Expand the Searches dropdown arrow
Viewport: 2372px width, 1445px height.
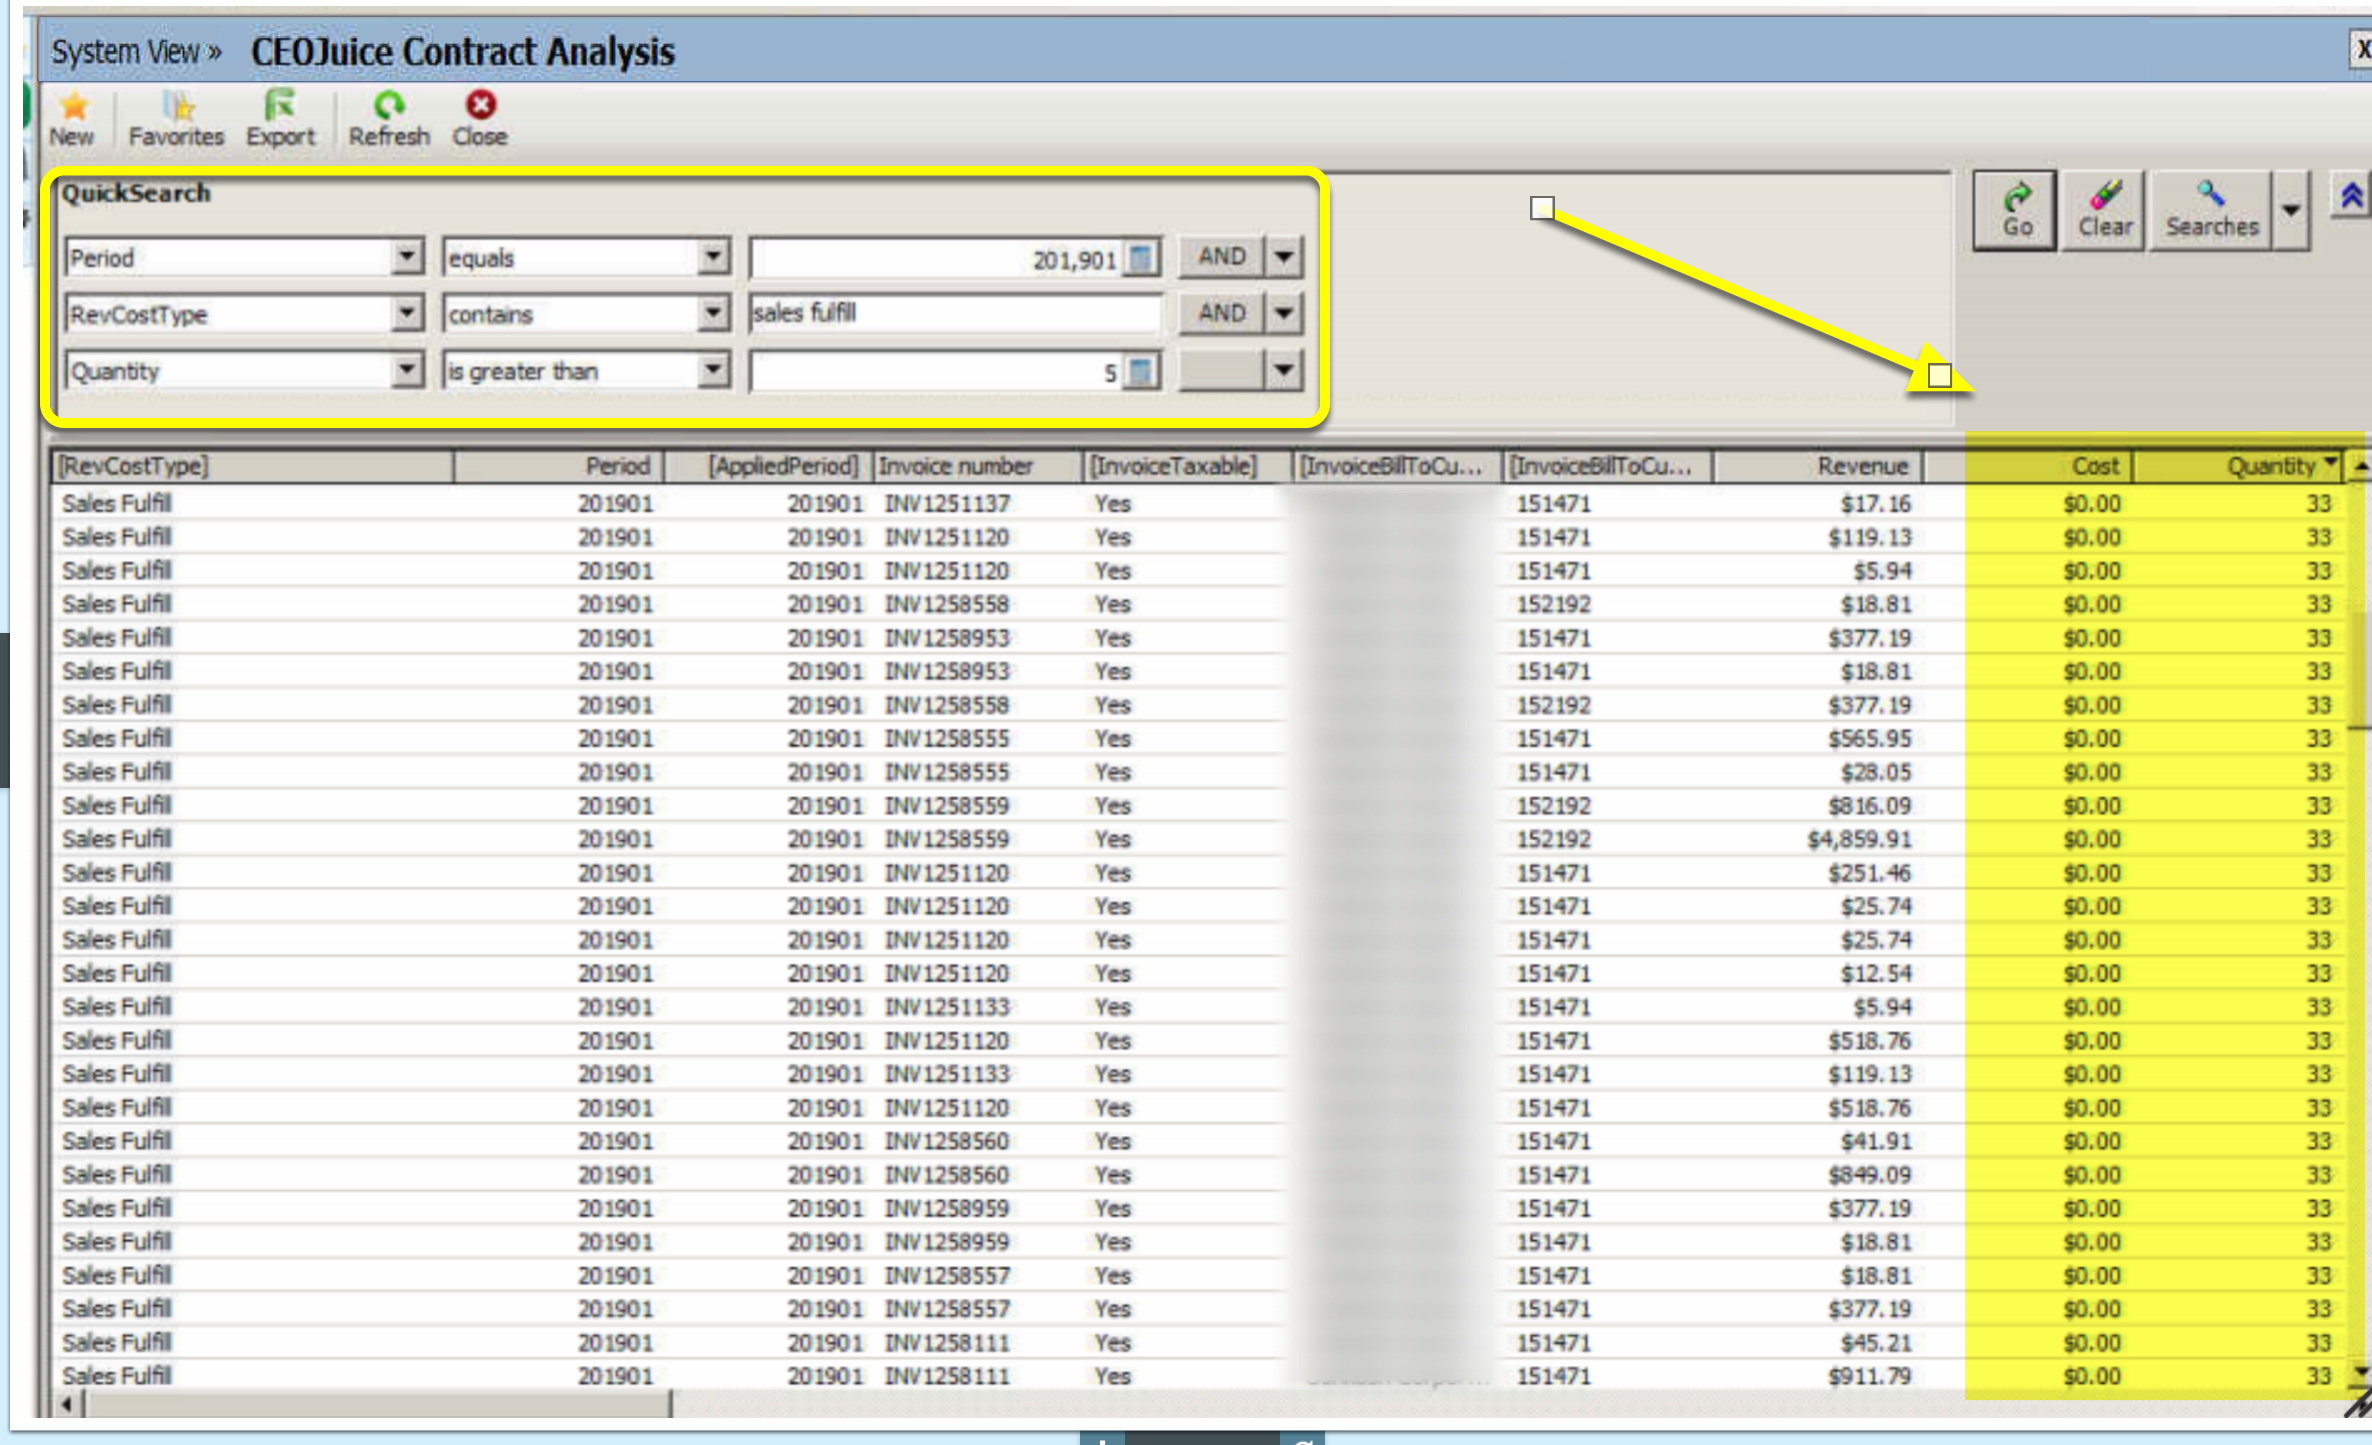(x=2291, y=210)
